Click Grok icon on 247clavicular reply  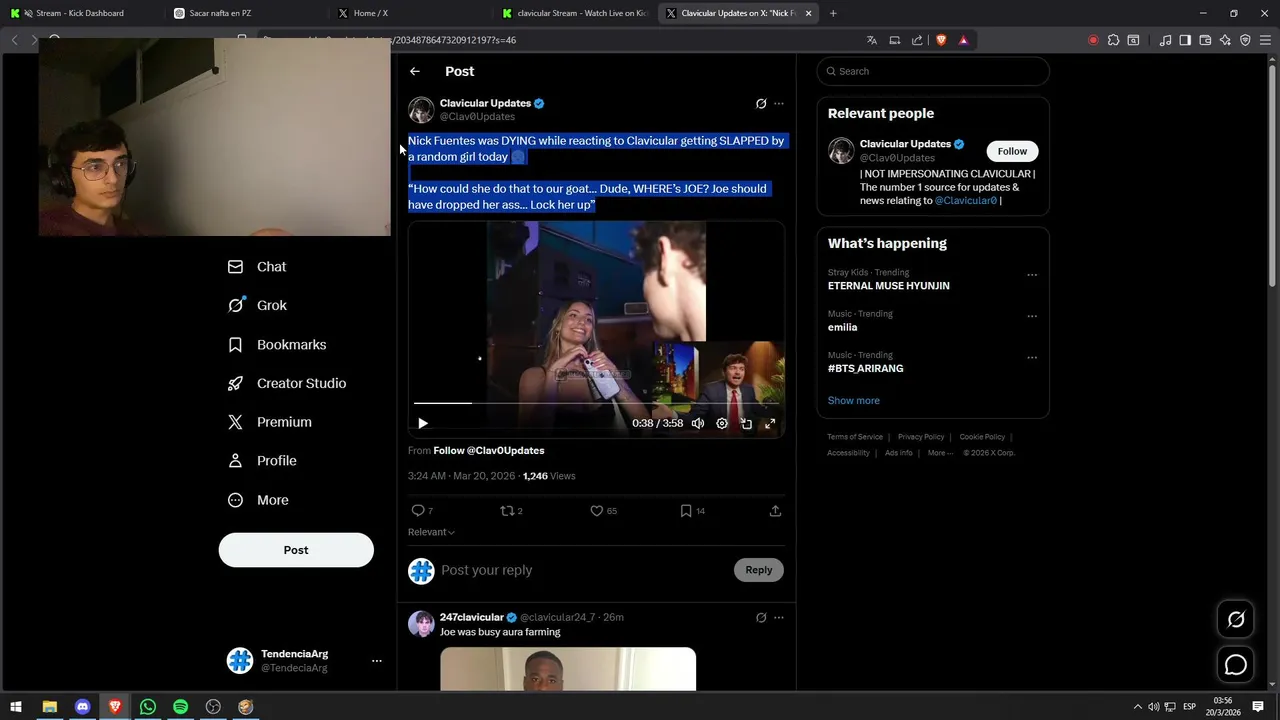pyautogui.click(x=761, y=617)
